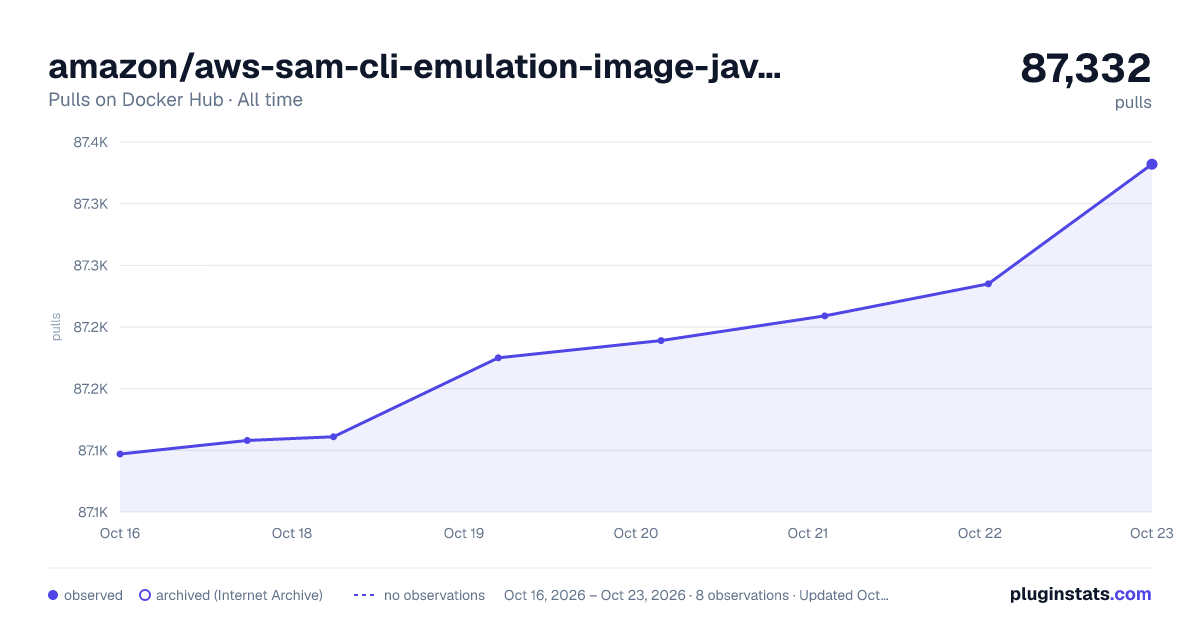Screen dimensions: 1200x630
Task: Click the pluginstats.com link
Action: click(x=1080, y=594)
